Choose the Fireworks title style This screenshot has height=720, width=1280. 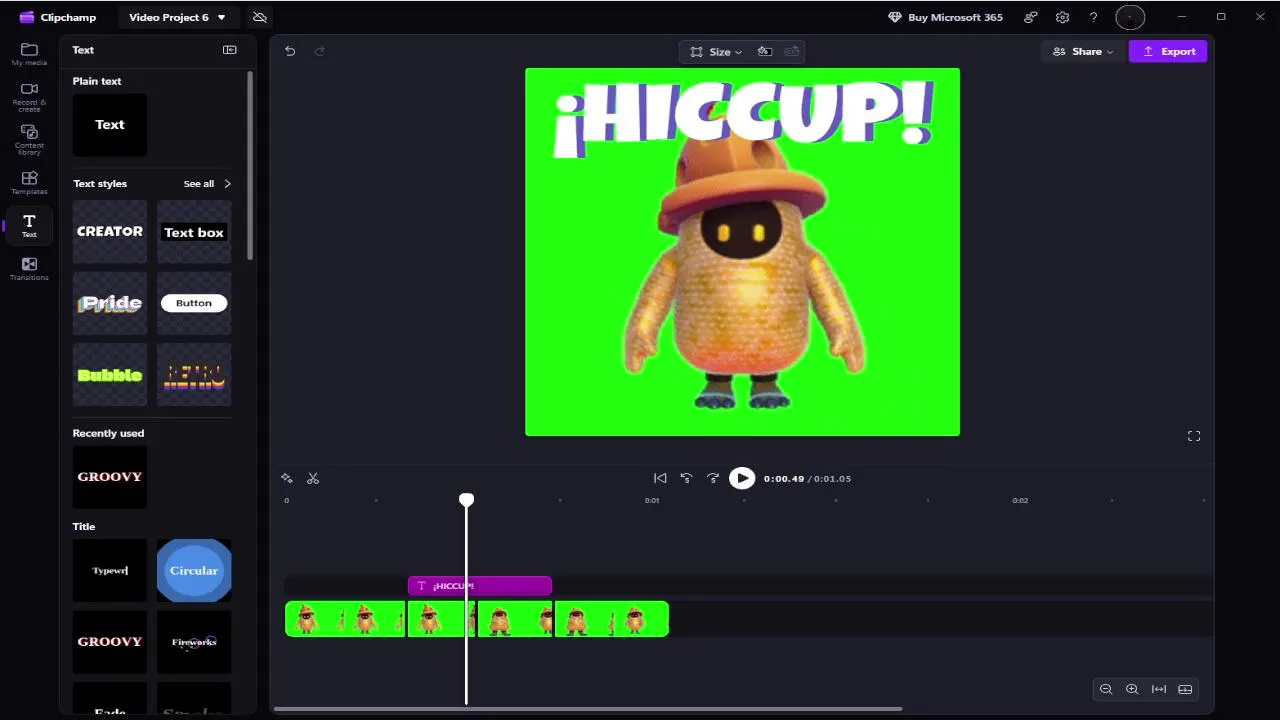tap(194, 642)
